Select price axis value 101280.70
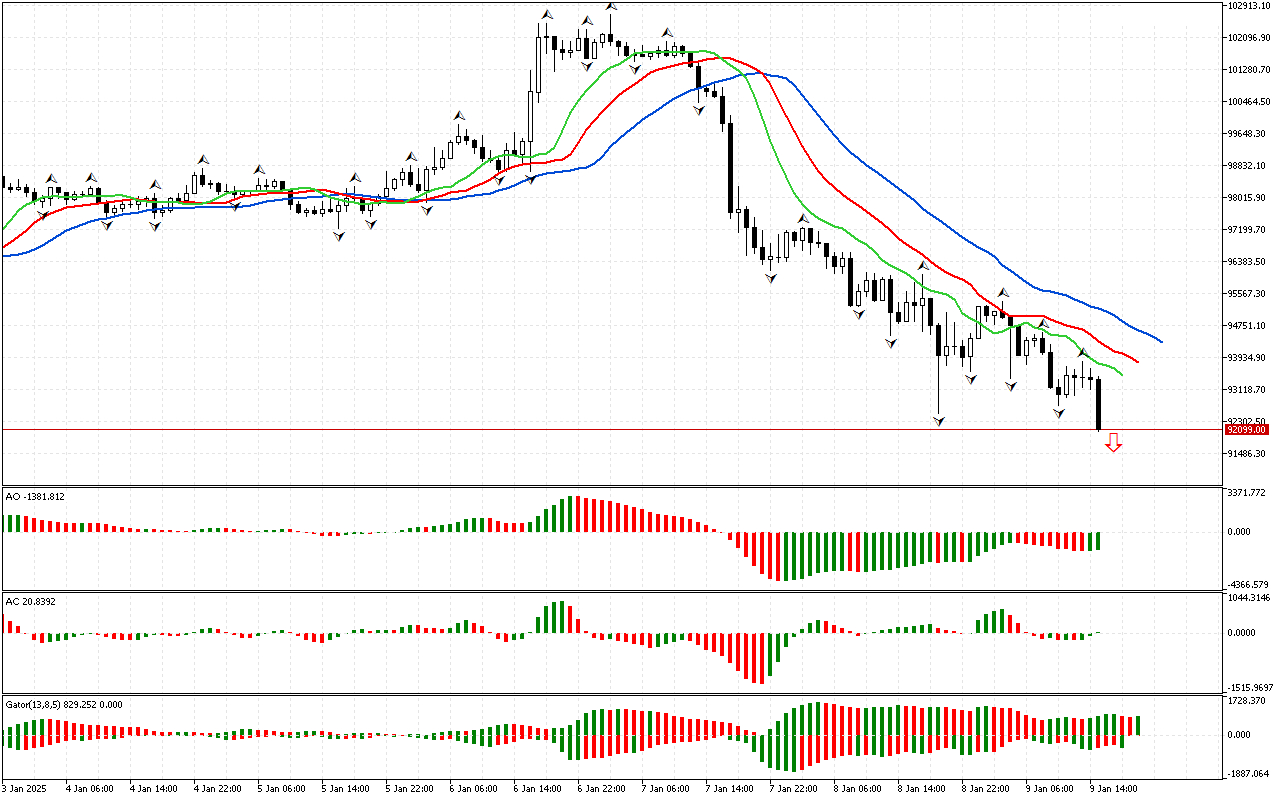The height and width of the screenshot is (800, 1280). (x=1249, y=70)
